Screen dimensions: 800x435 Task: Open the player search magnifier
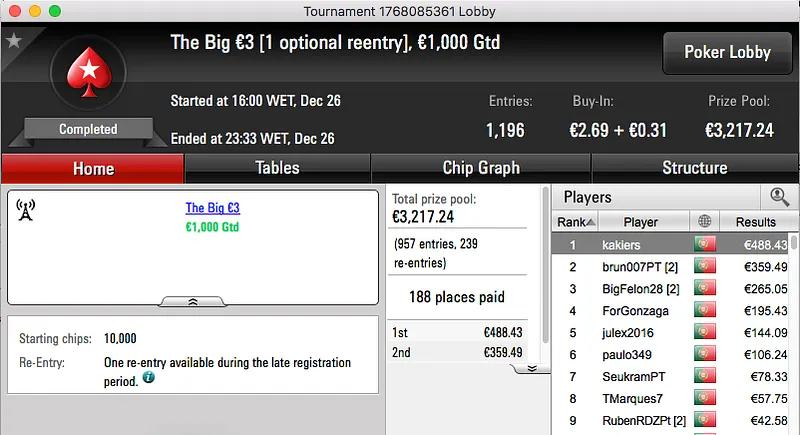point(779,197)
